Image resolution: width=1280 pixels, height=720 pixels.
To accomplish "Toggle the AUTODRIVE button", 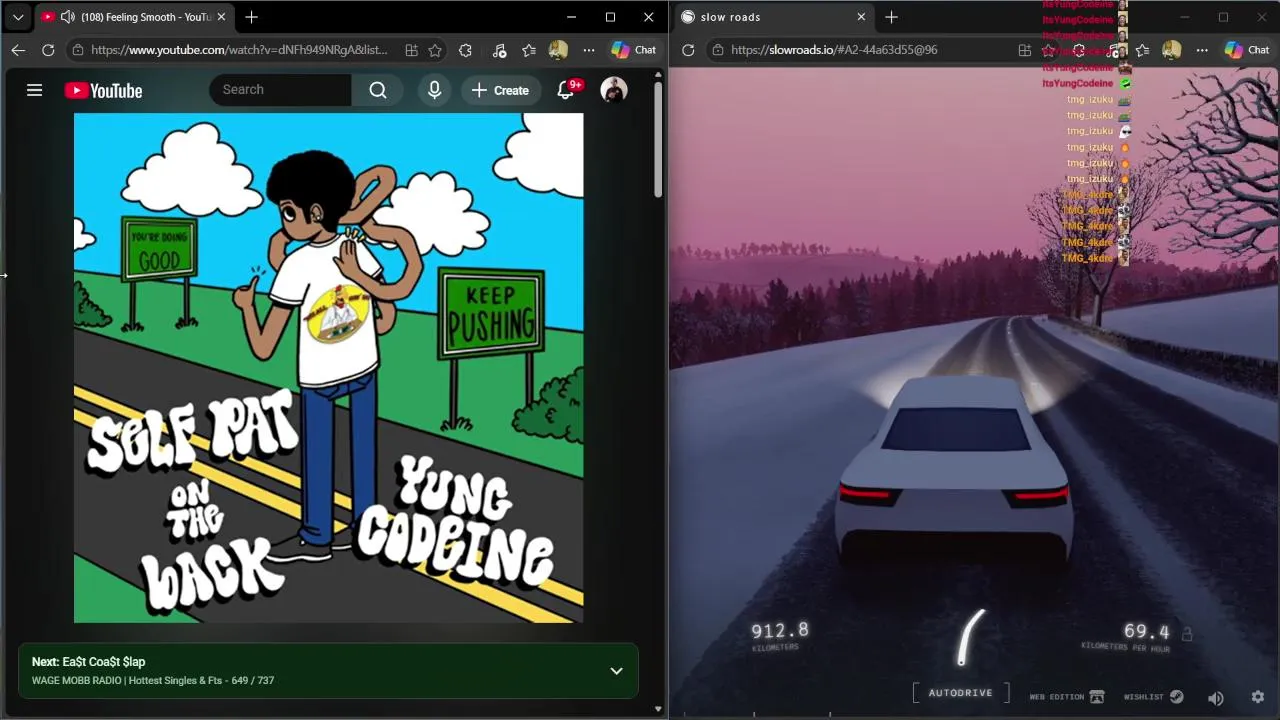I will point(960,693).
